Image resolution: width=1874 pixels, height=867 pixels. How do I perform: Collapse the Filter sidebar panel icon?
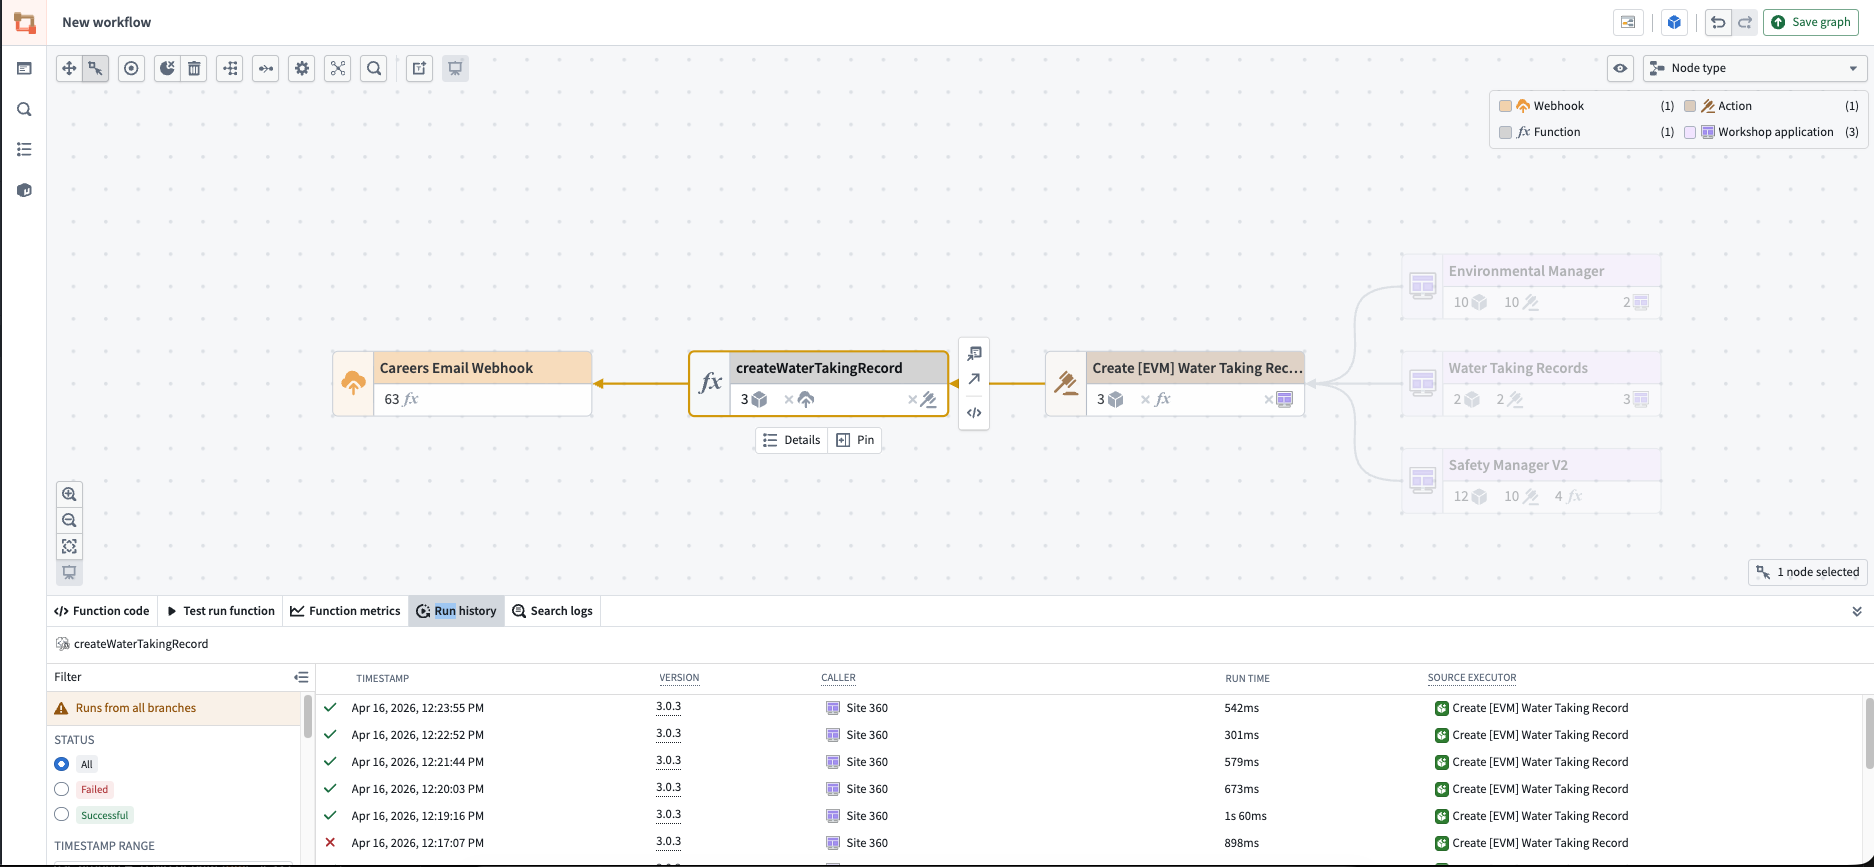coord(301,677)
